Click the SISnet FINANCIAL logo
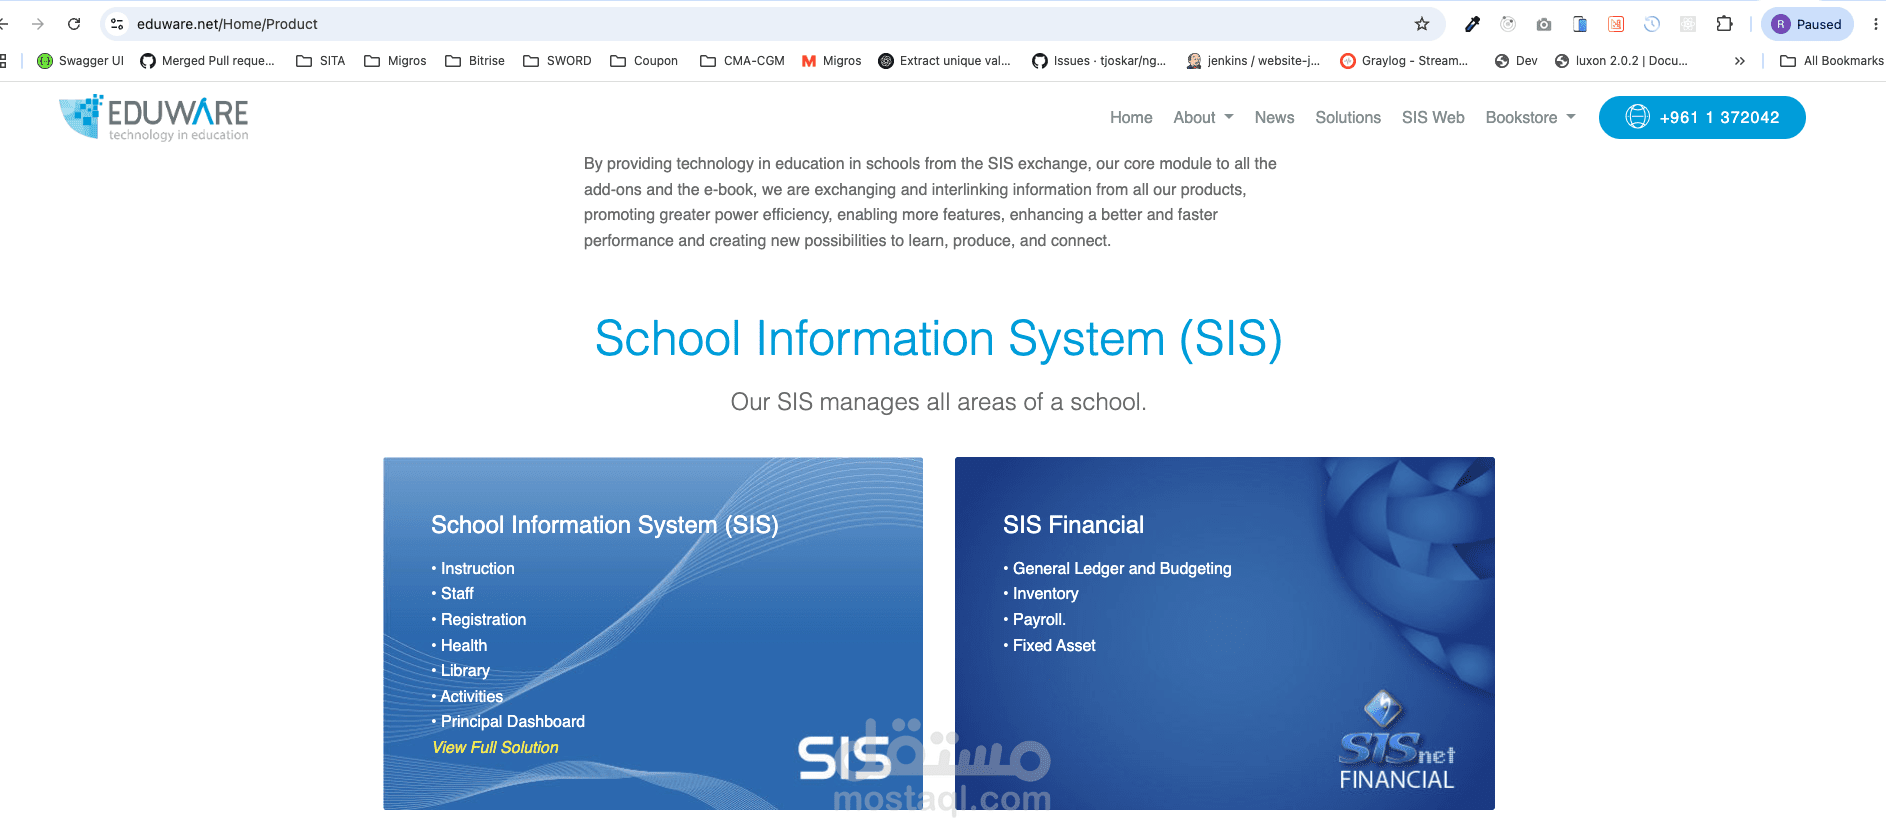This screenshot has width=1886, height=835. click(1396, 742)
